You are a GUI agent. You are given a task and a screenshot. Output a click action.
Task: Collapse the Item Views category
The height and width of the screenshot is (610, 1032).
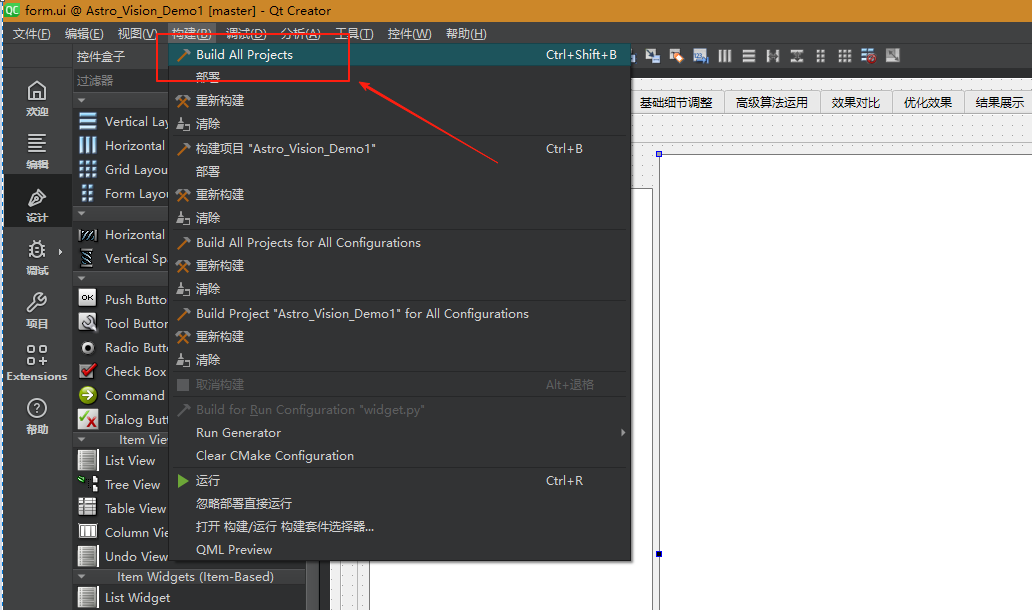coord(82,440)
